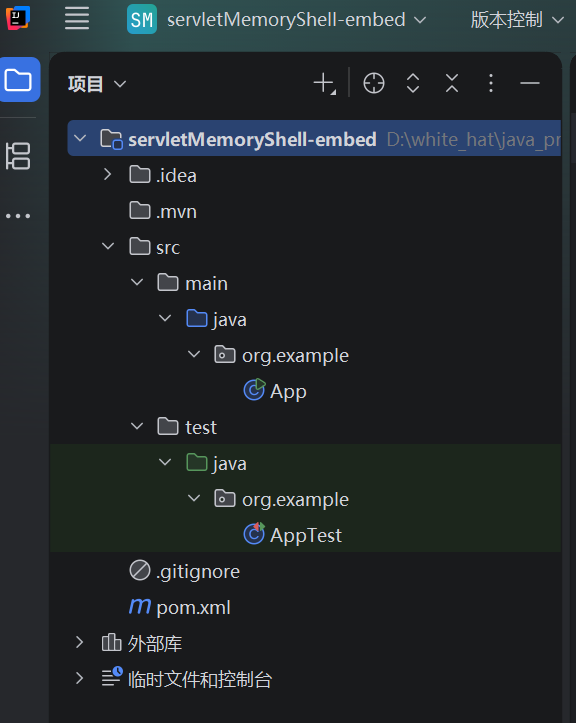Open servletMemoryShell-embed project dropdown
Screen dimensions: 576x723
click(x=277, y=20)
